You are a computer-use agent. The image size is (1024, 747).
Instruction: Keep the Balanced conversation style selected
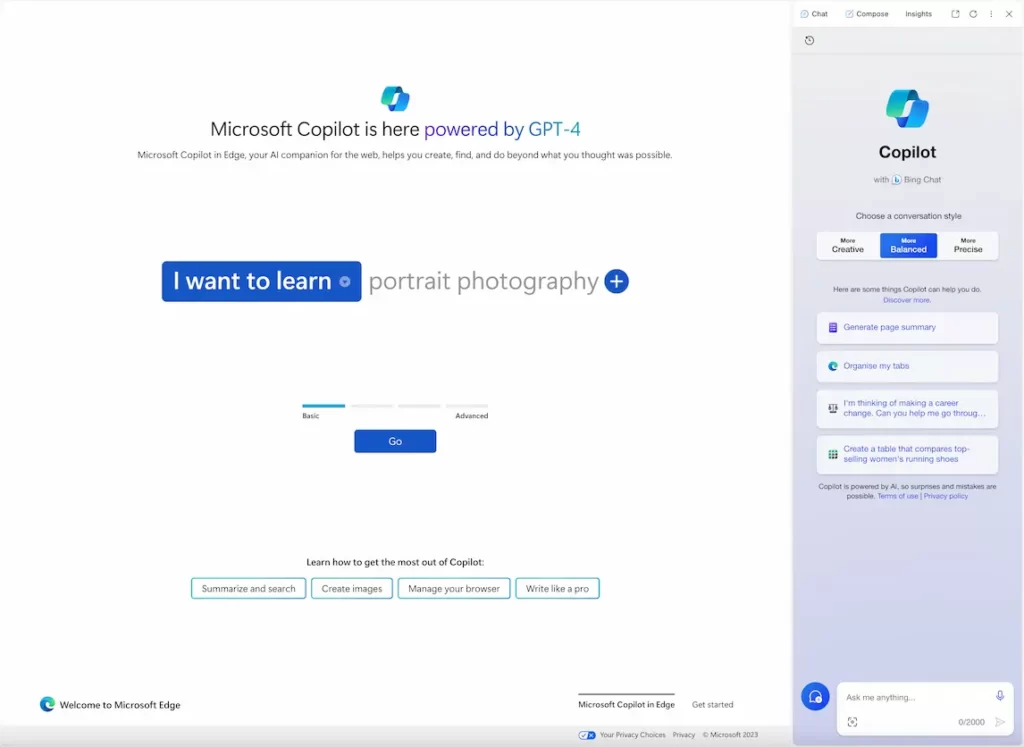tap(908, 245)
